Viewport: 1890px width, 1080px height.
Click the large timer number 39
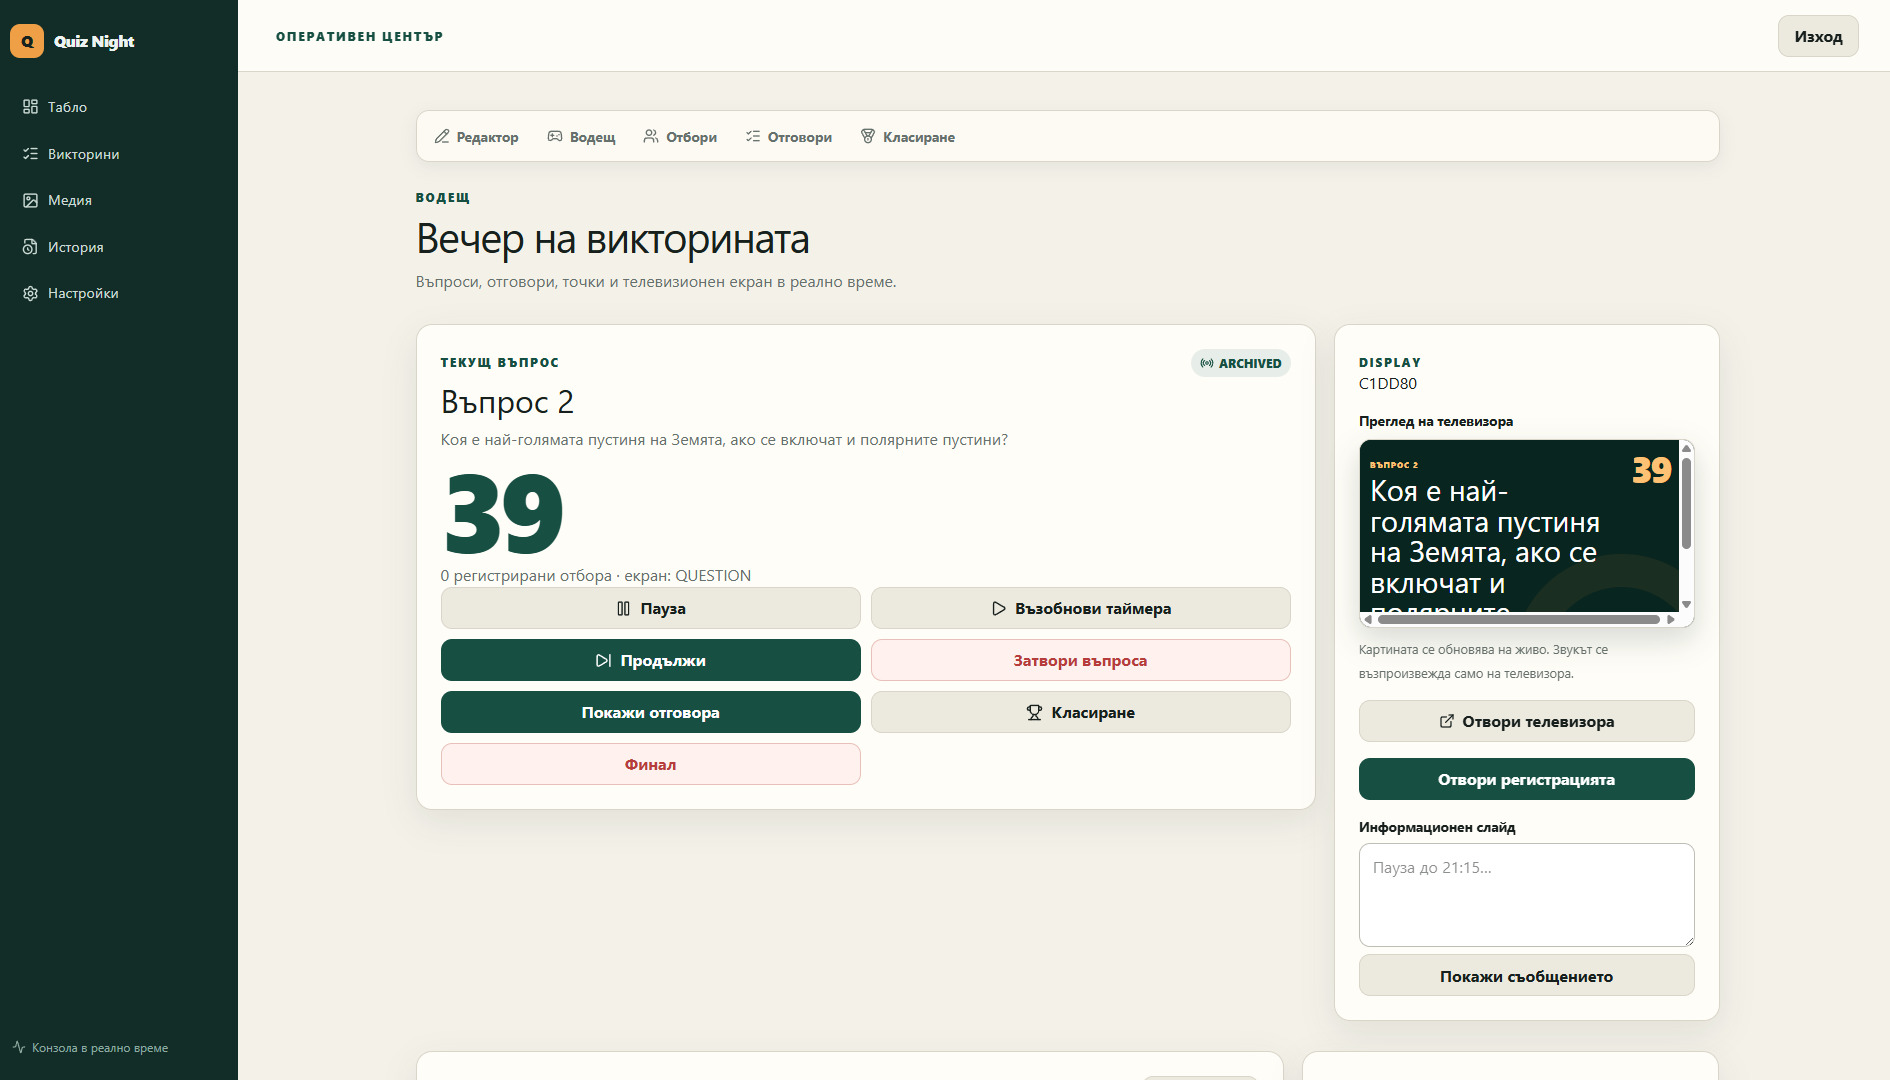tap(504, 513)
